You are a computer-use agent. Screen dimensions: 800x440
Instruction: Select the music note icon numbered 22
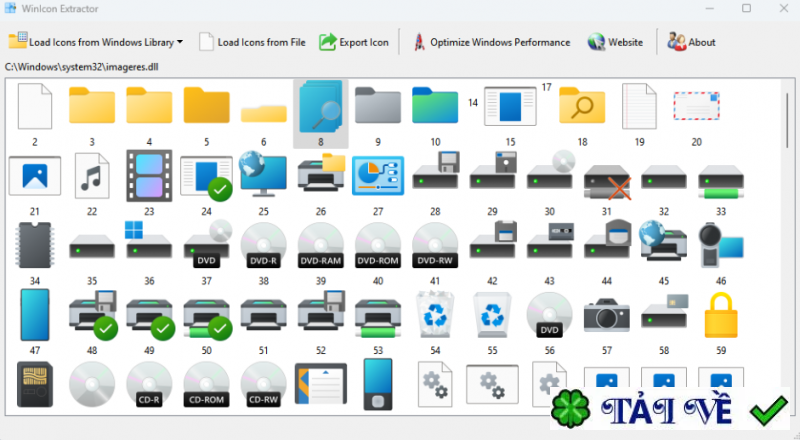pyautogui.click(x=92, y=176)
